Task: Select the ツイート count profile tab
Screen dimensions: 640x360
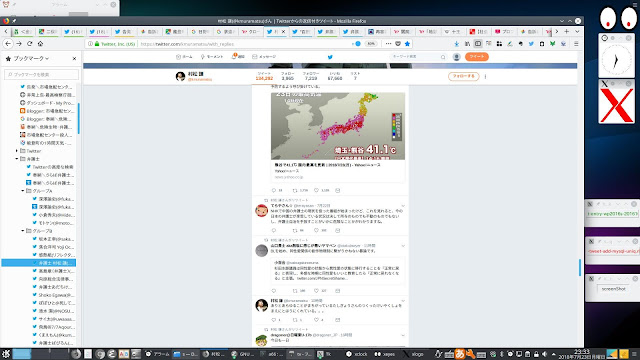Action: tap(264, 76)
